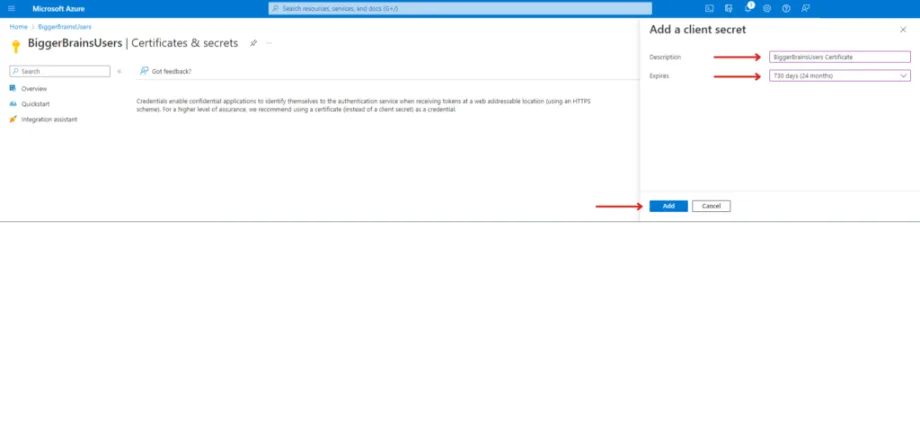
Task: Open the notifications bell
Action: (x=748, y=8)
